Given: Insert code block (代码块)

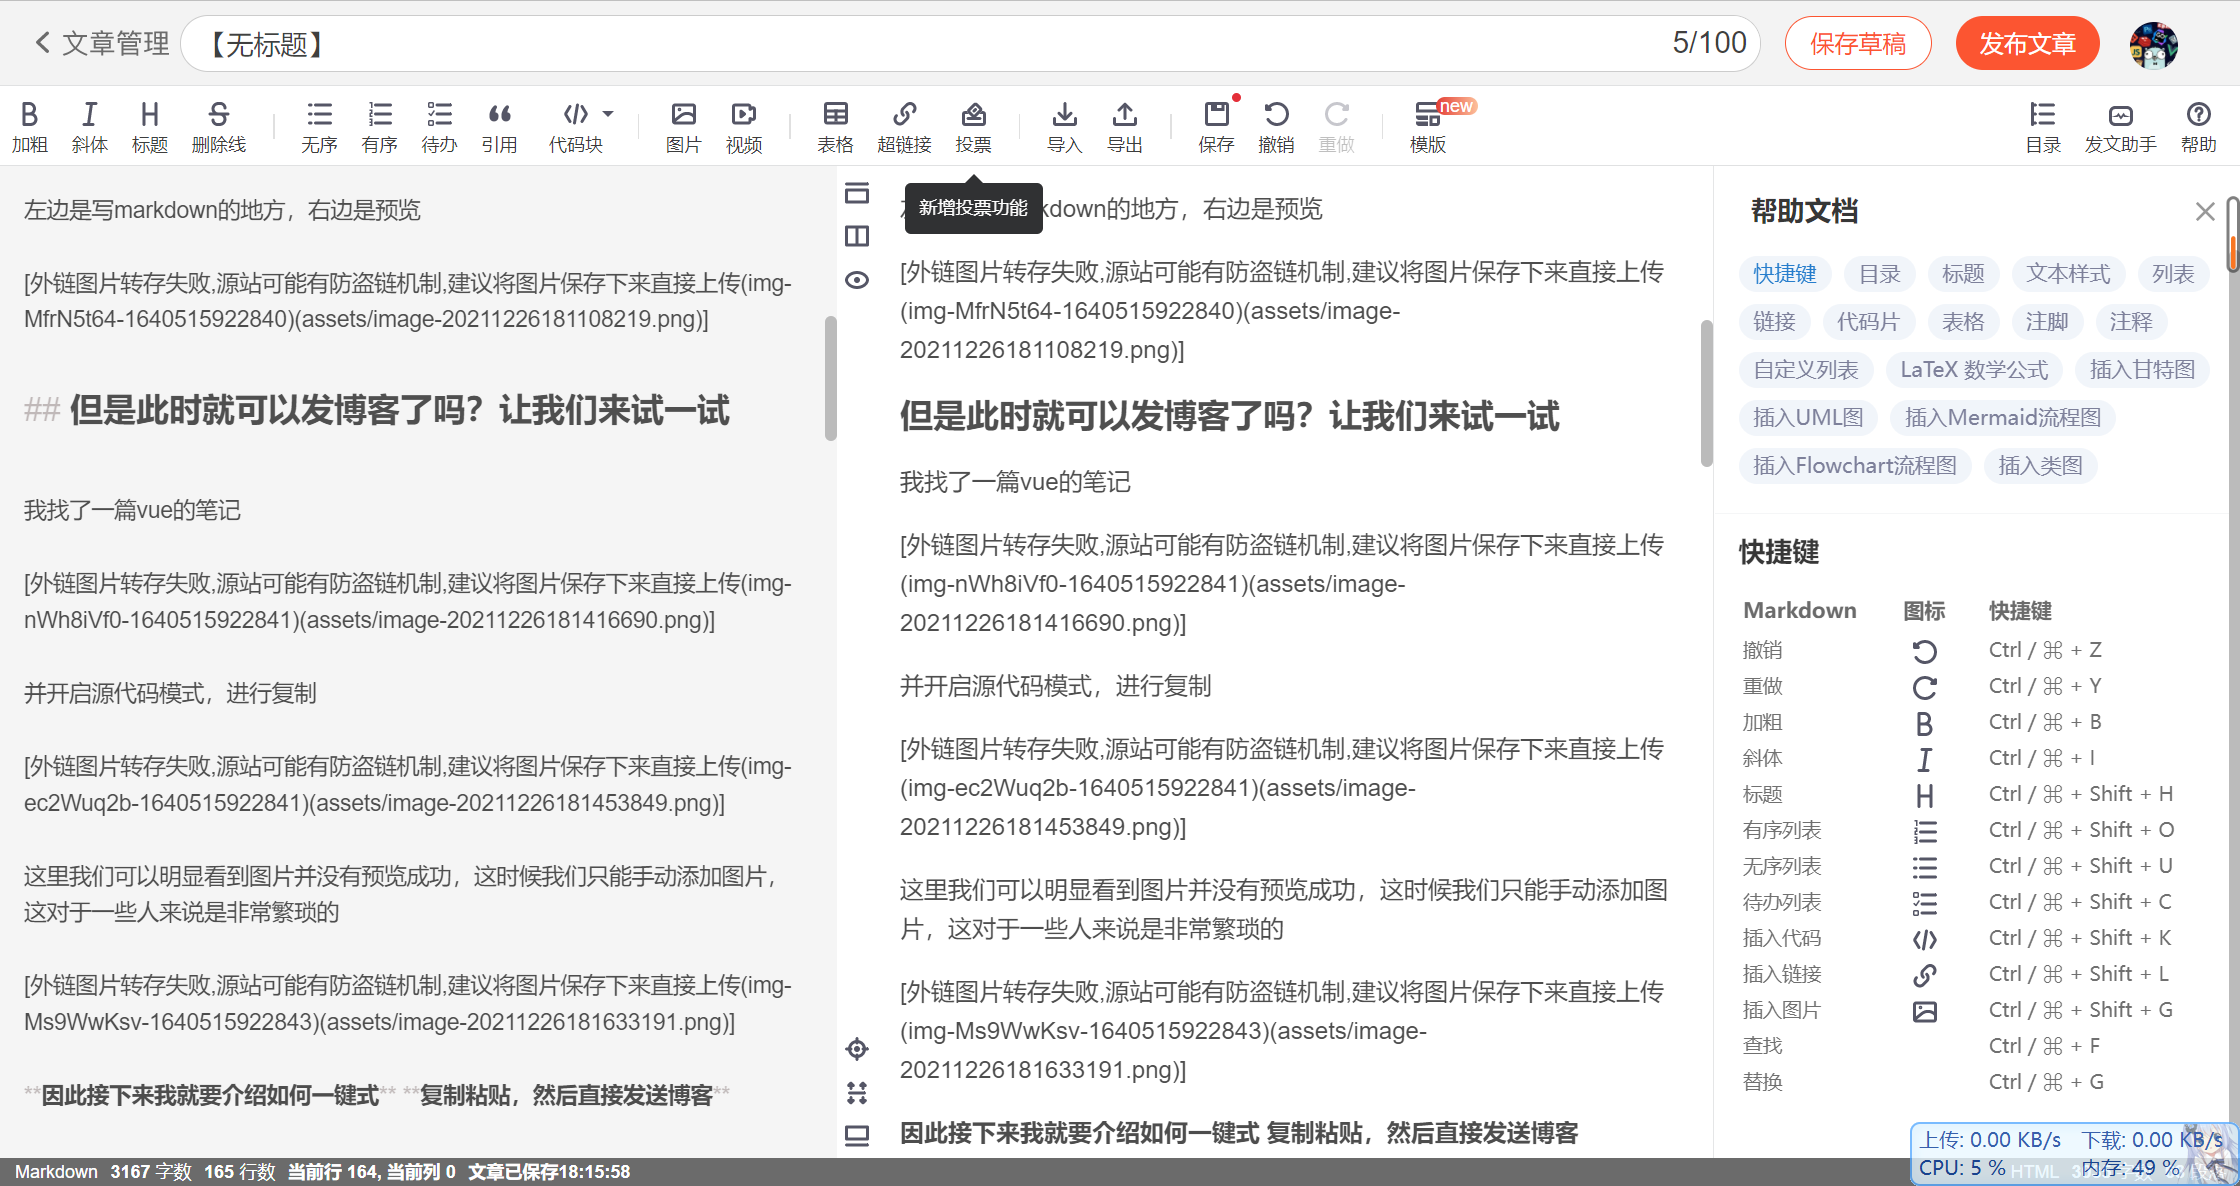Looking at the screenshot, I should pyautogui.click(x=576, y=127).
